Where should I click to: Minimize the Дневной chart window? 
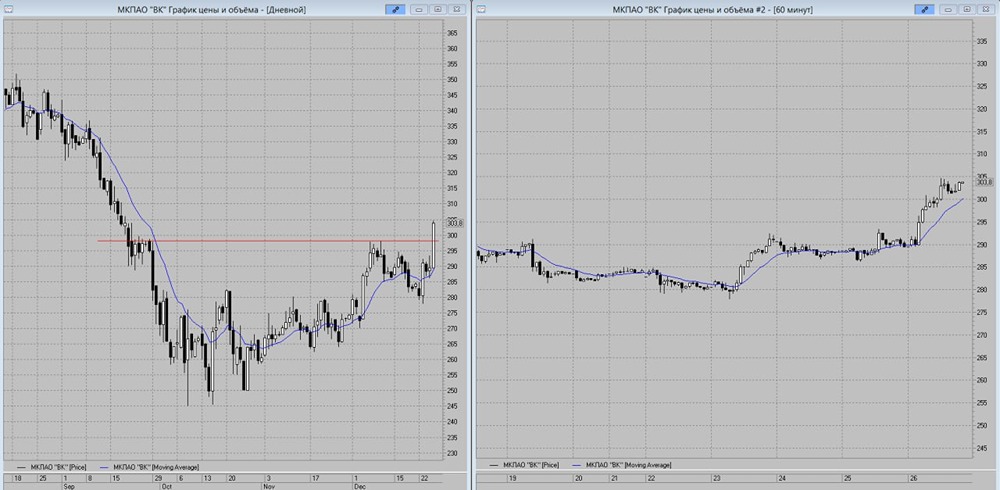(x=419, y=9)
